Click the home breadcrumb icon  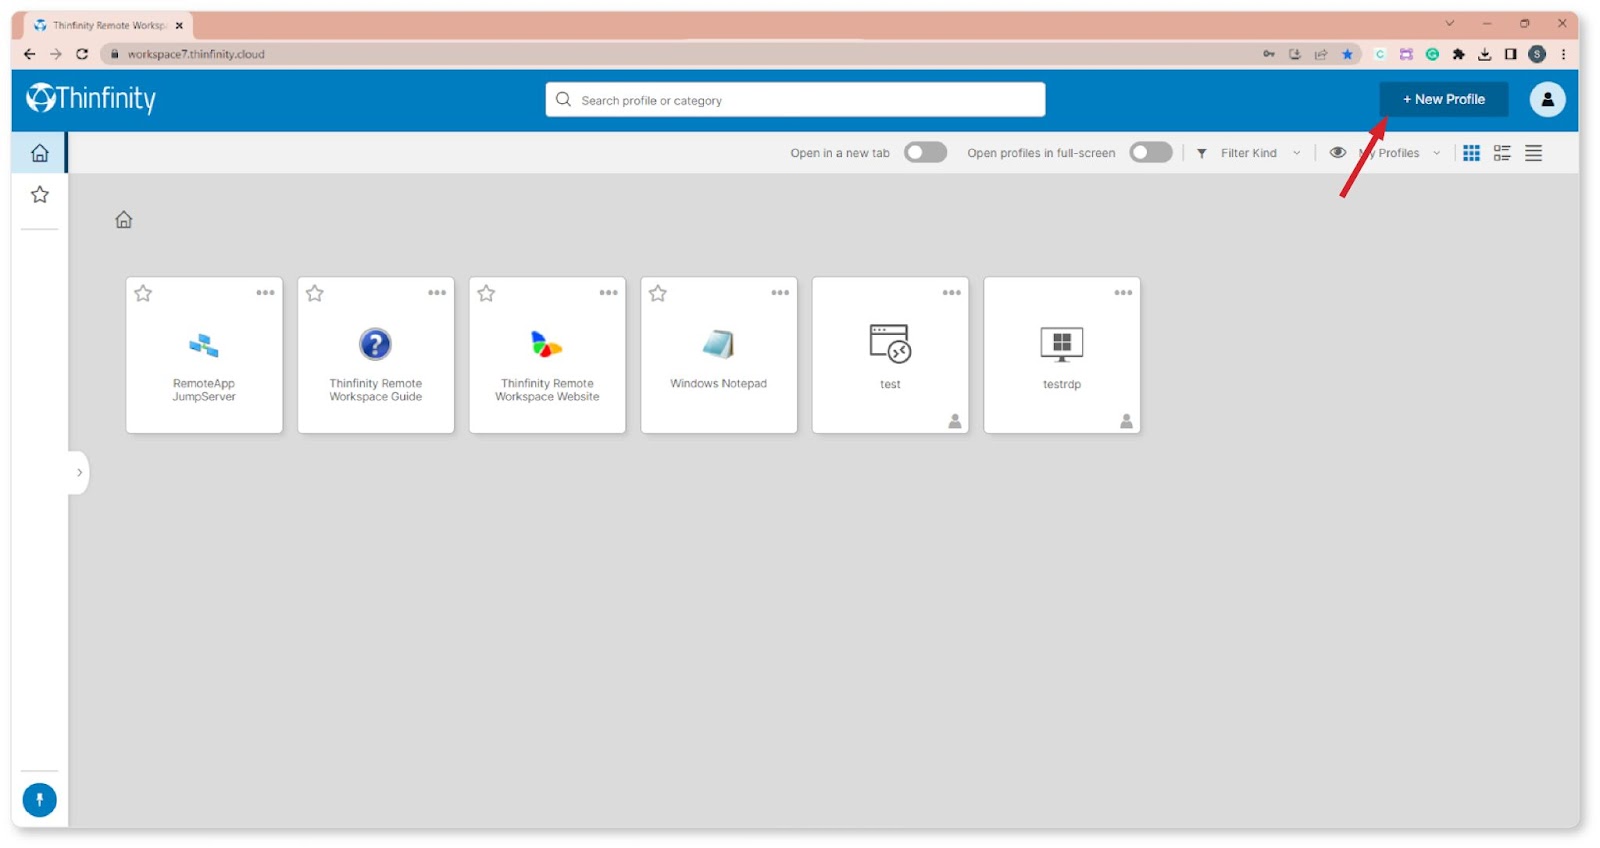click(124, 220)
